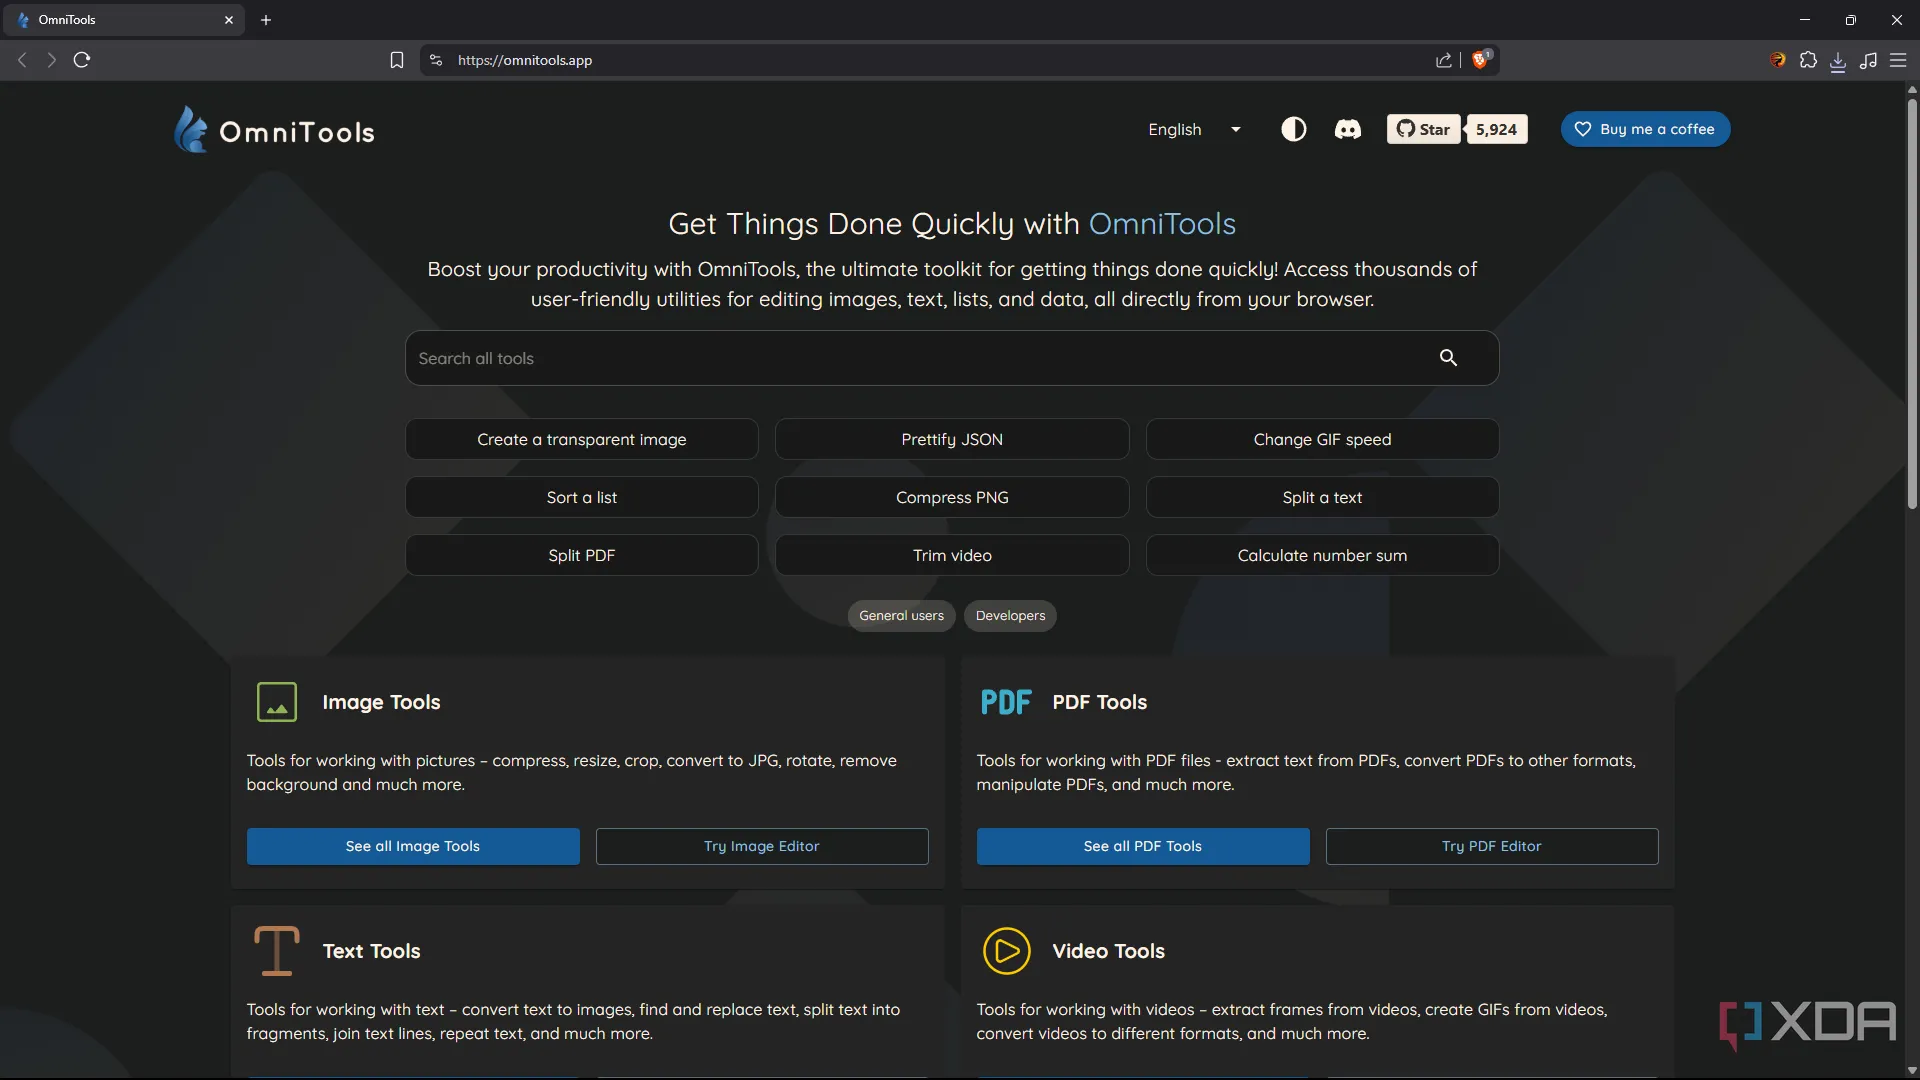
Task: Click the GitHub Star button
Action: (x=1423, y=129)
